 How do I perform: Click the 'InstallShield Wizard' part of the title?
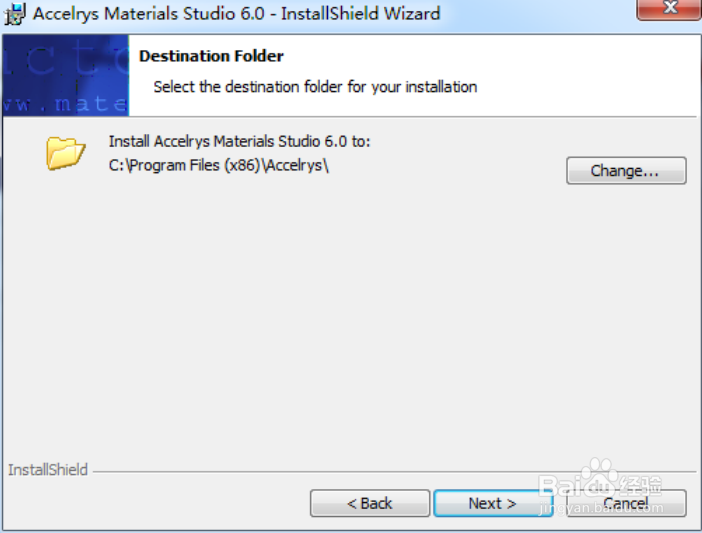(360, 13)
